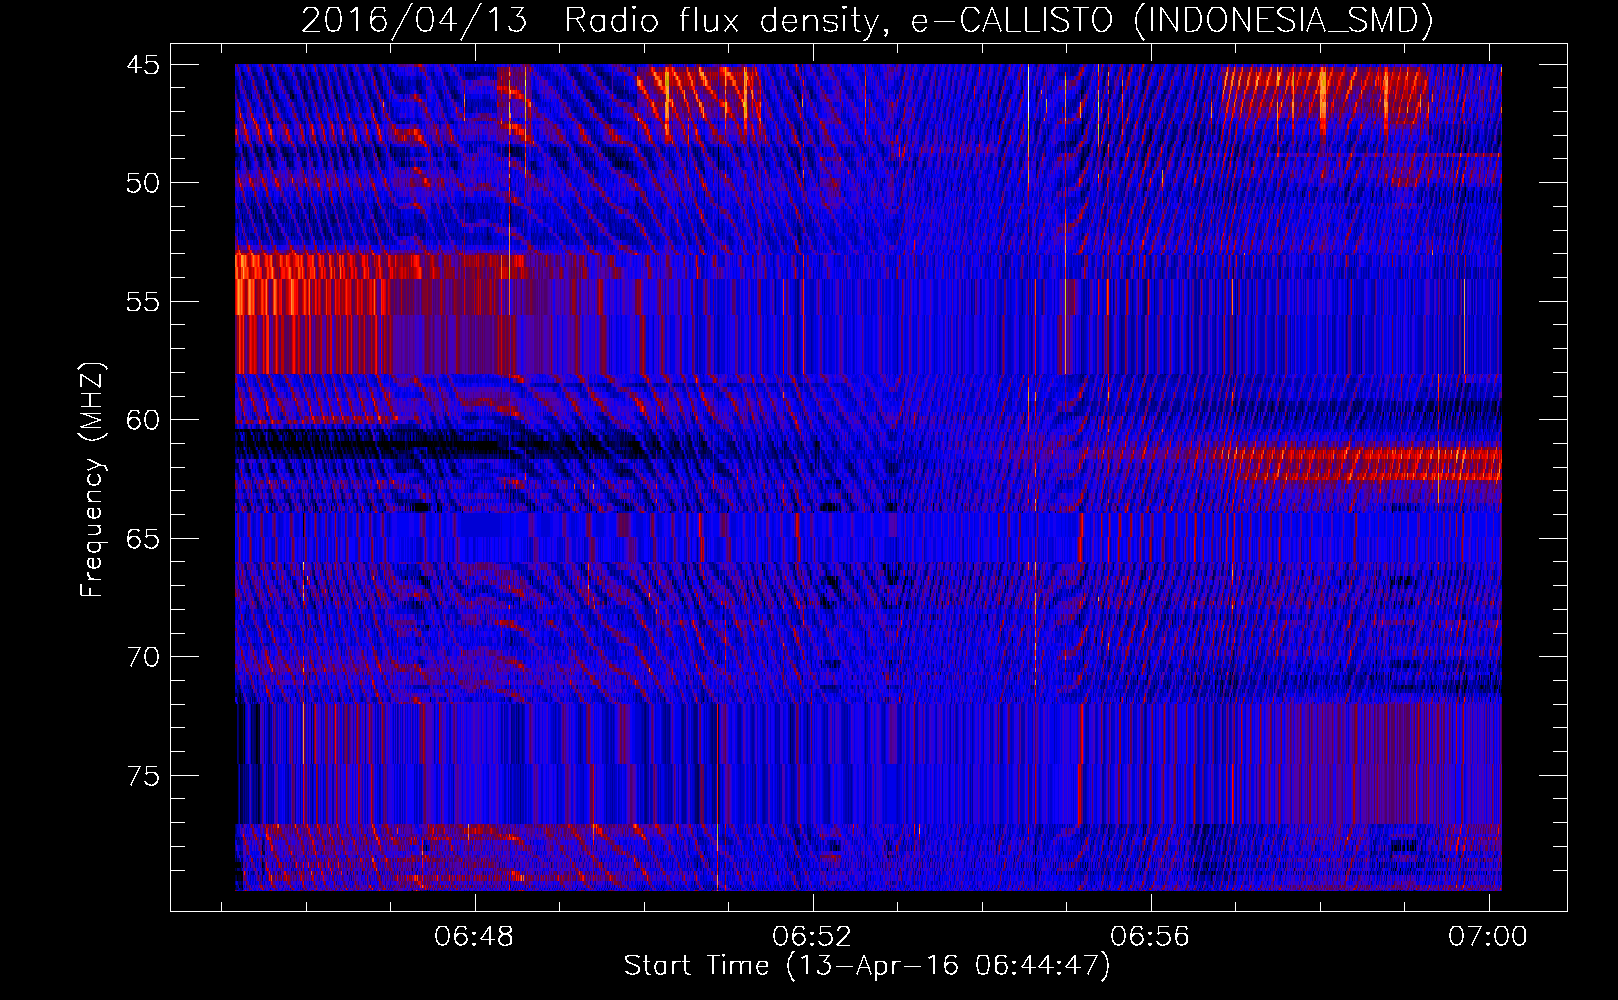Click the 60 frequency tick label

coord(143,420)
